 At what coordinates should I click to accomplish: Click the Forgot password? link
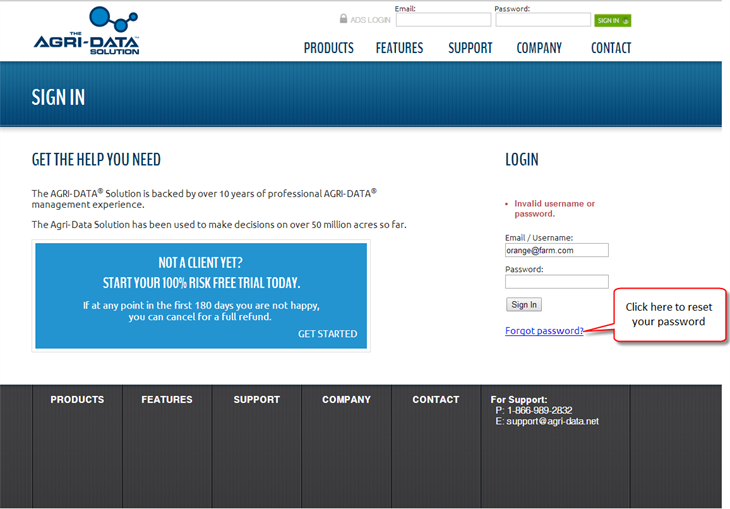tap(544, 331)
